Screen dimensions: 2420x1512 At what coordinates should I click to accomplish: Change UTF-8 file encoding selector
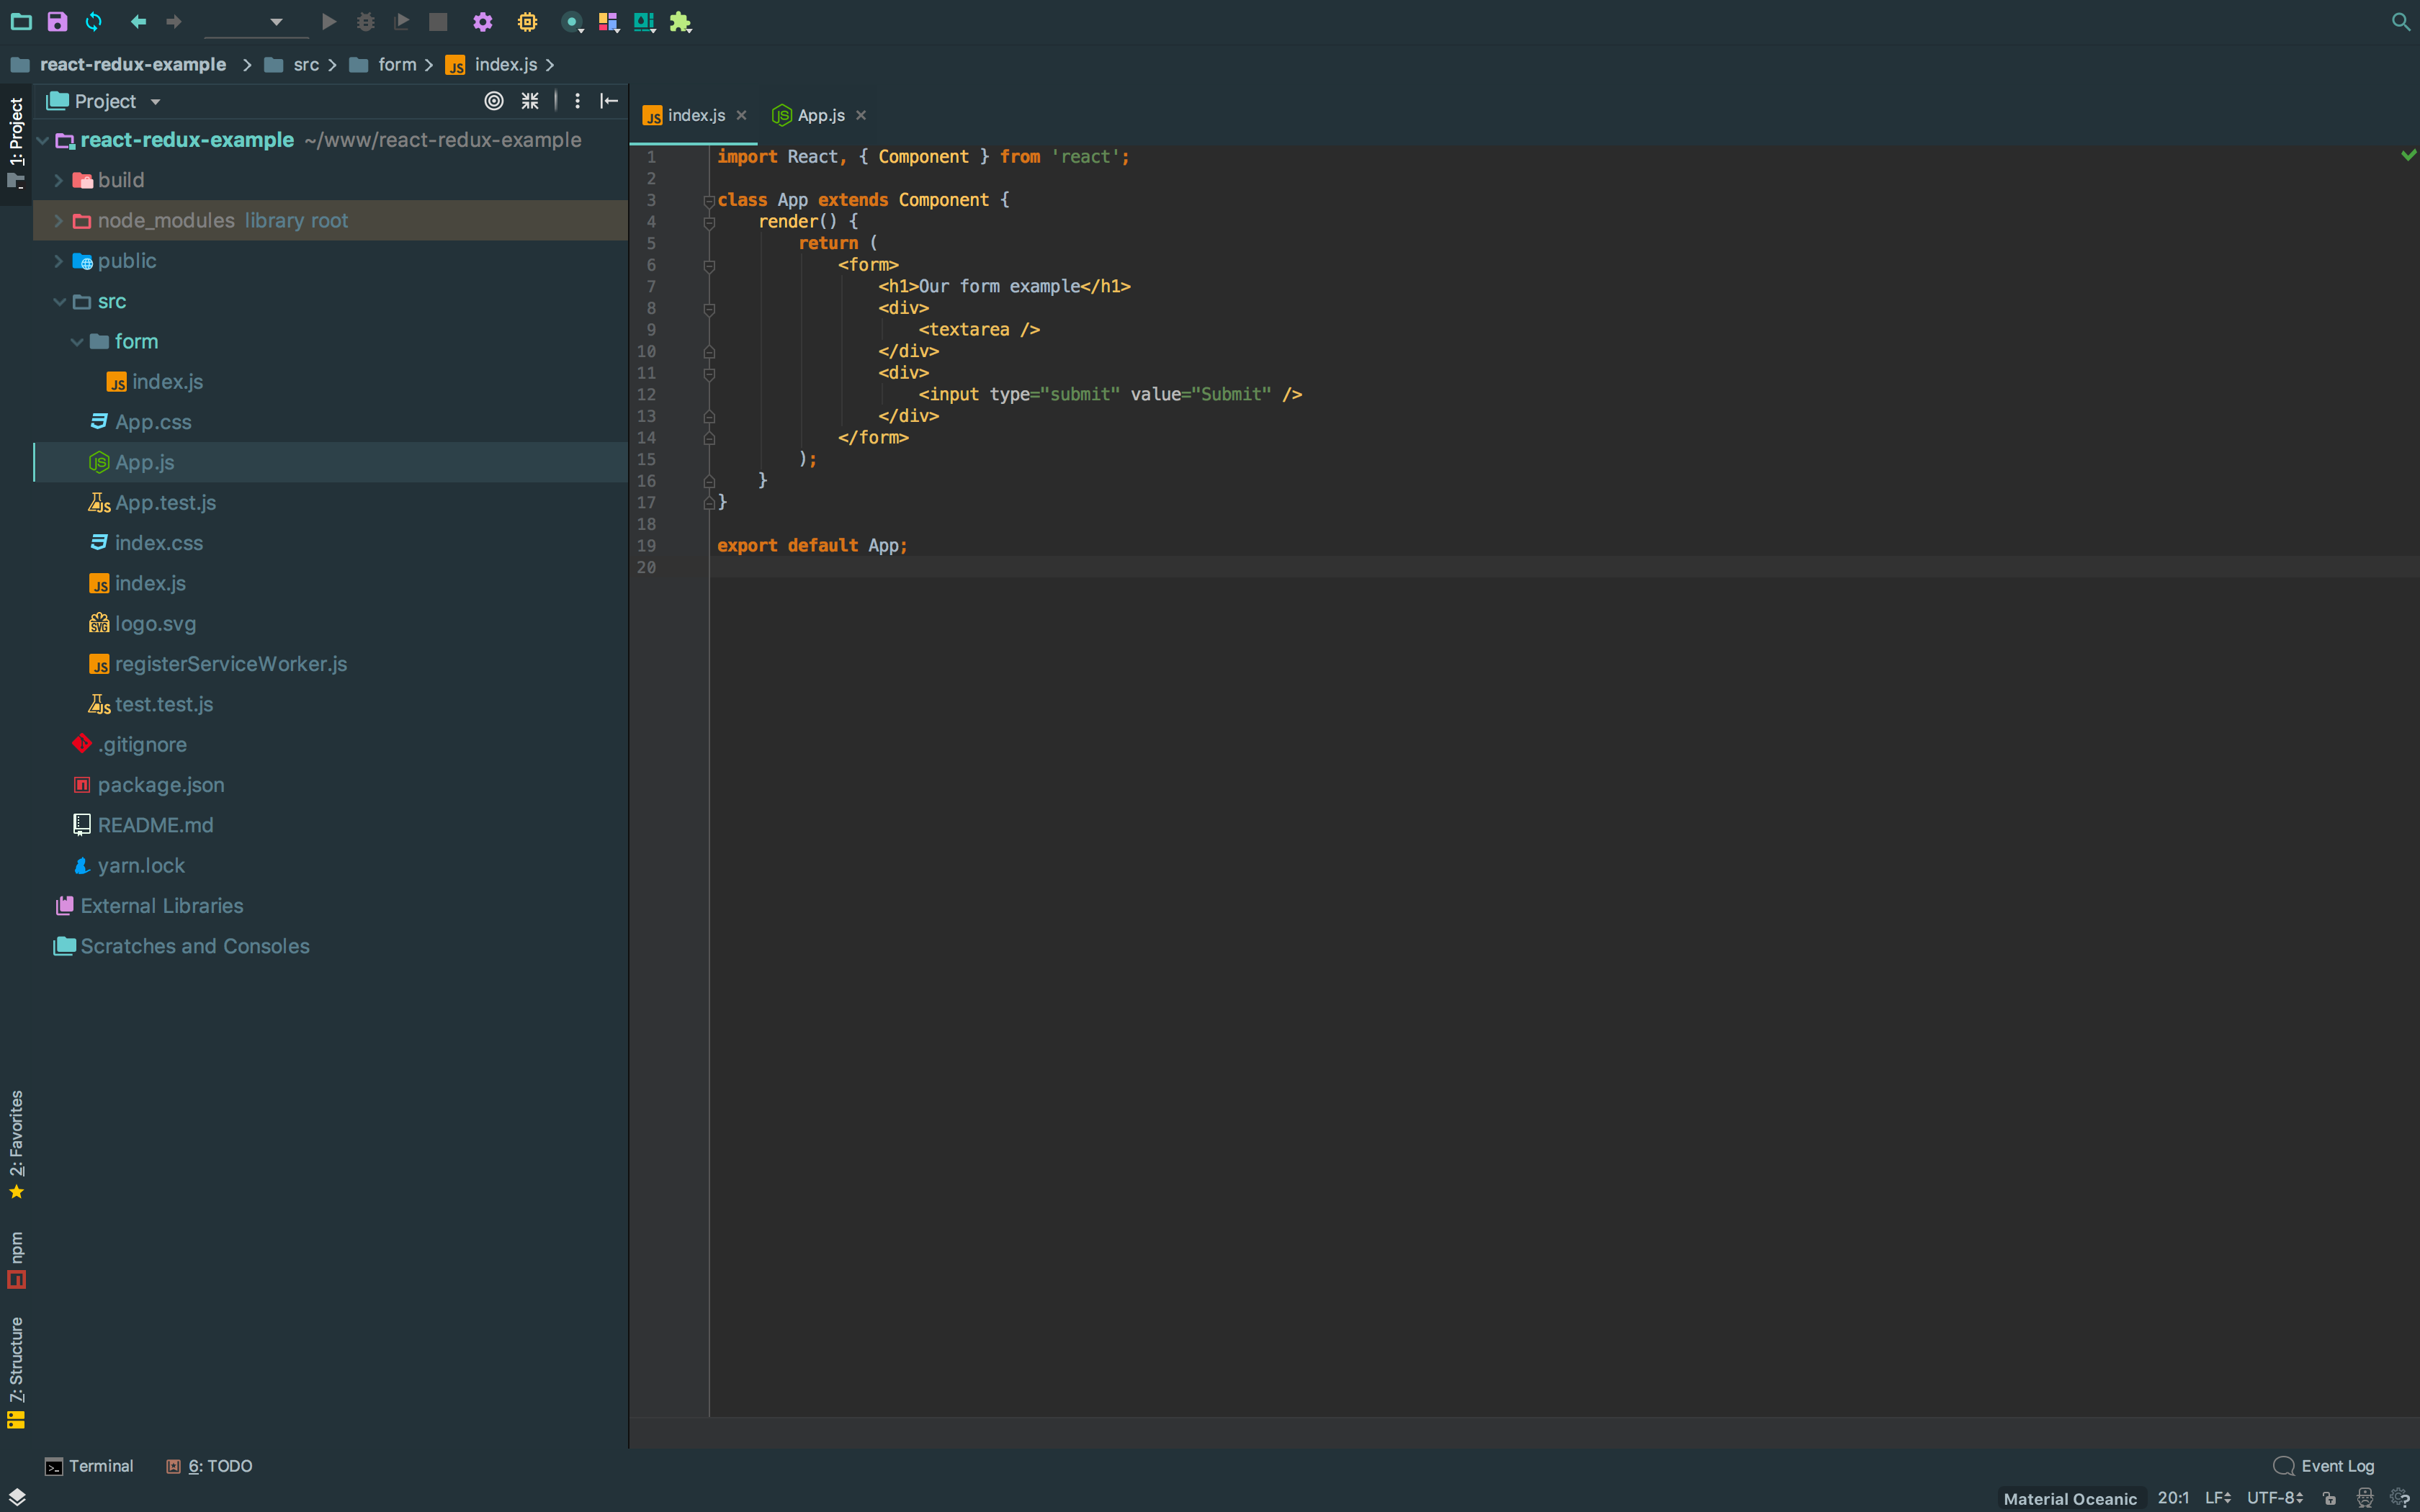2274,1498
